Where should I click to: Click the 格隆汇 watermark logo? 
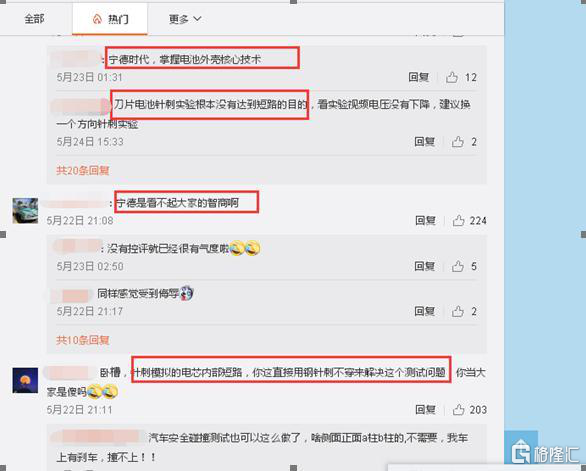tap(545, 454)
